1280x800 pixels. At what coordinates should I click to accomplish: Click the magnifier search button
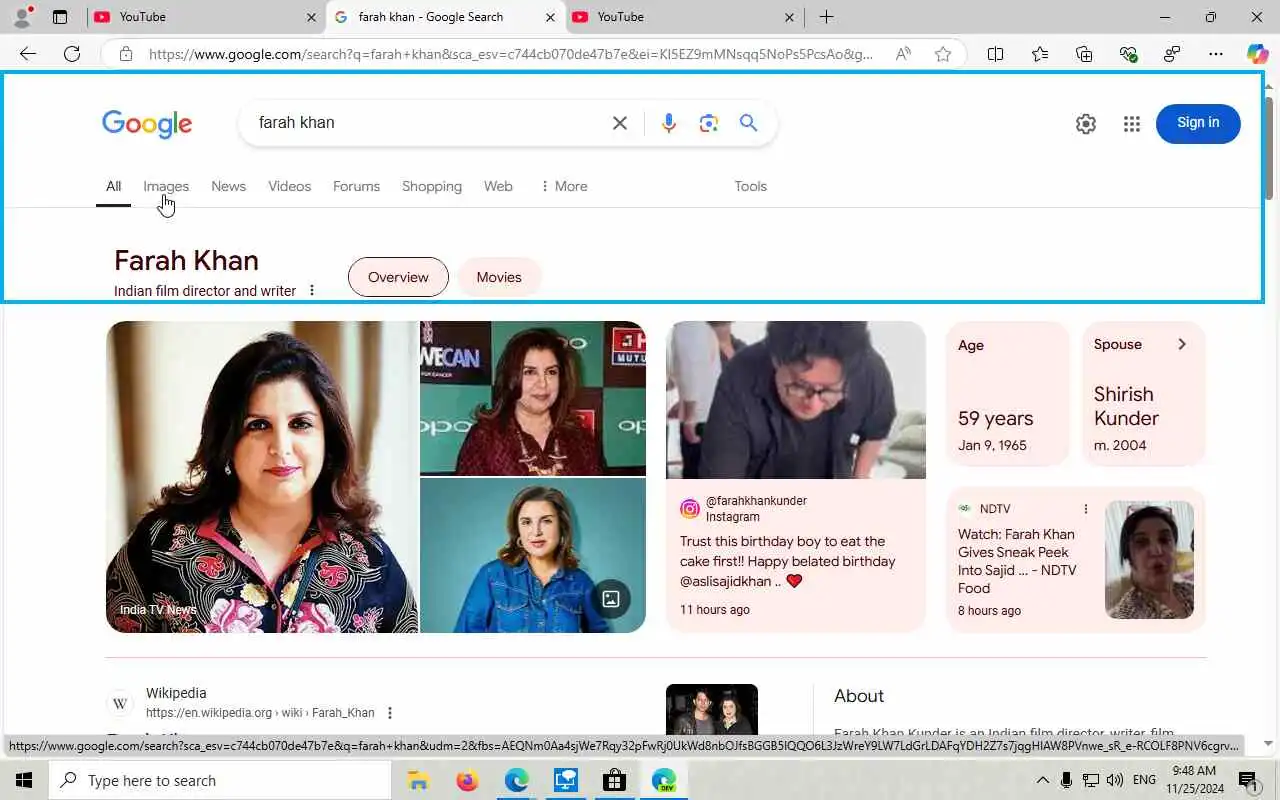748,123
